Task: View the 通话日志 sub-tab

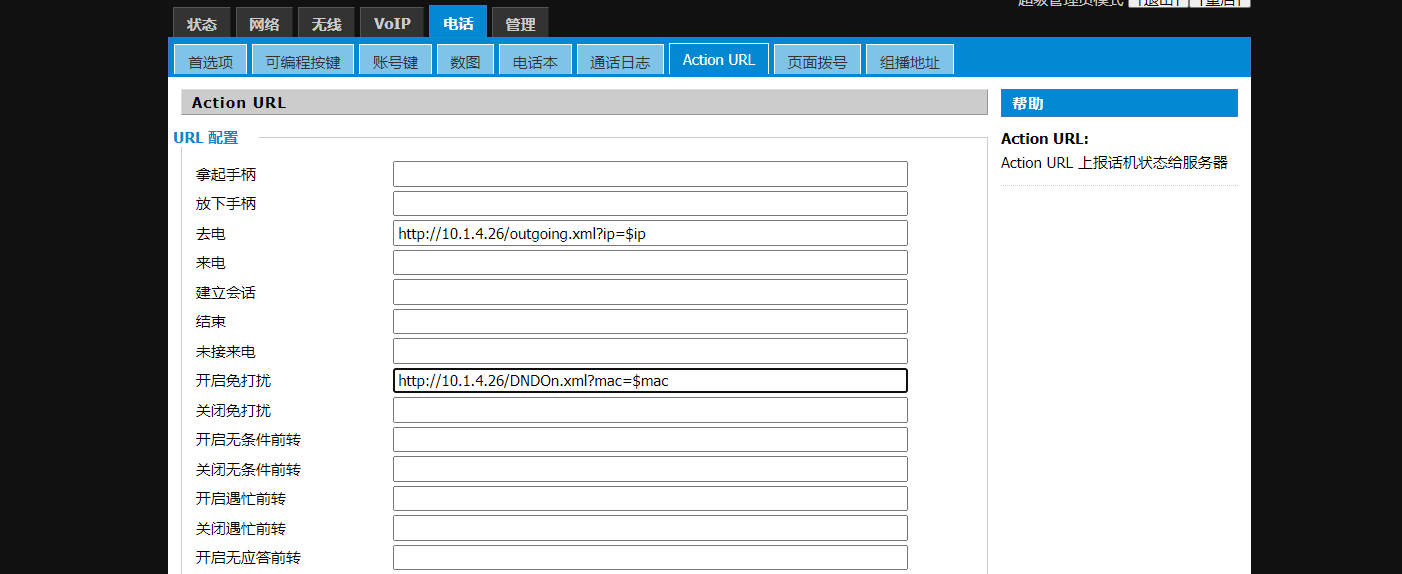Action: coord(619,61)
